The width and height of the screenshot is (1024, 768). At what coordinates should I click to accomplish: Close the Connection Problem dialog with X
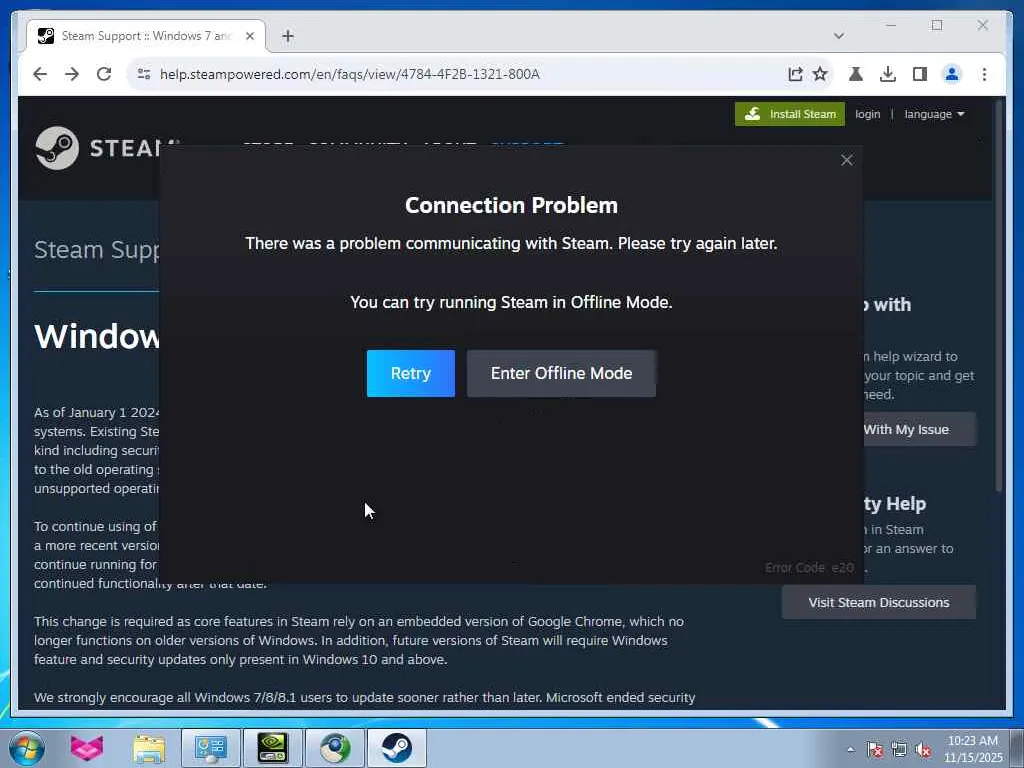[846, 160]
